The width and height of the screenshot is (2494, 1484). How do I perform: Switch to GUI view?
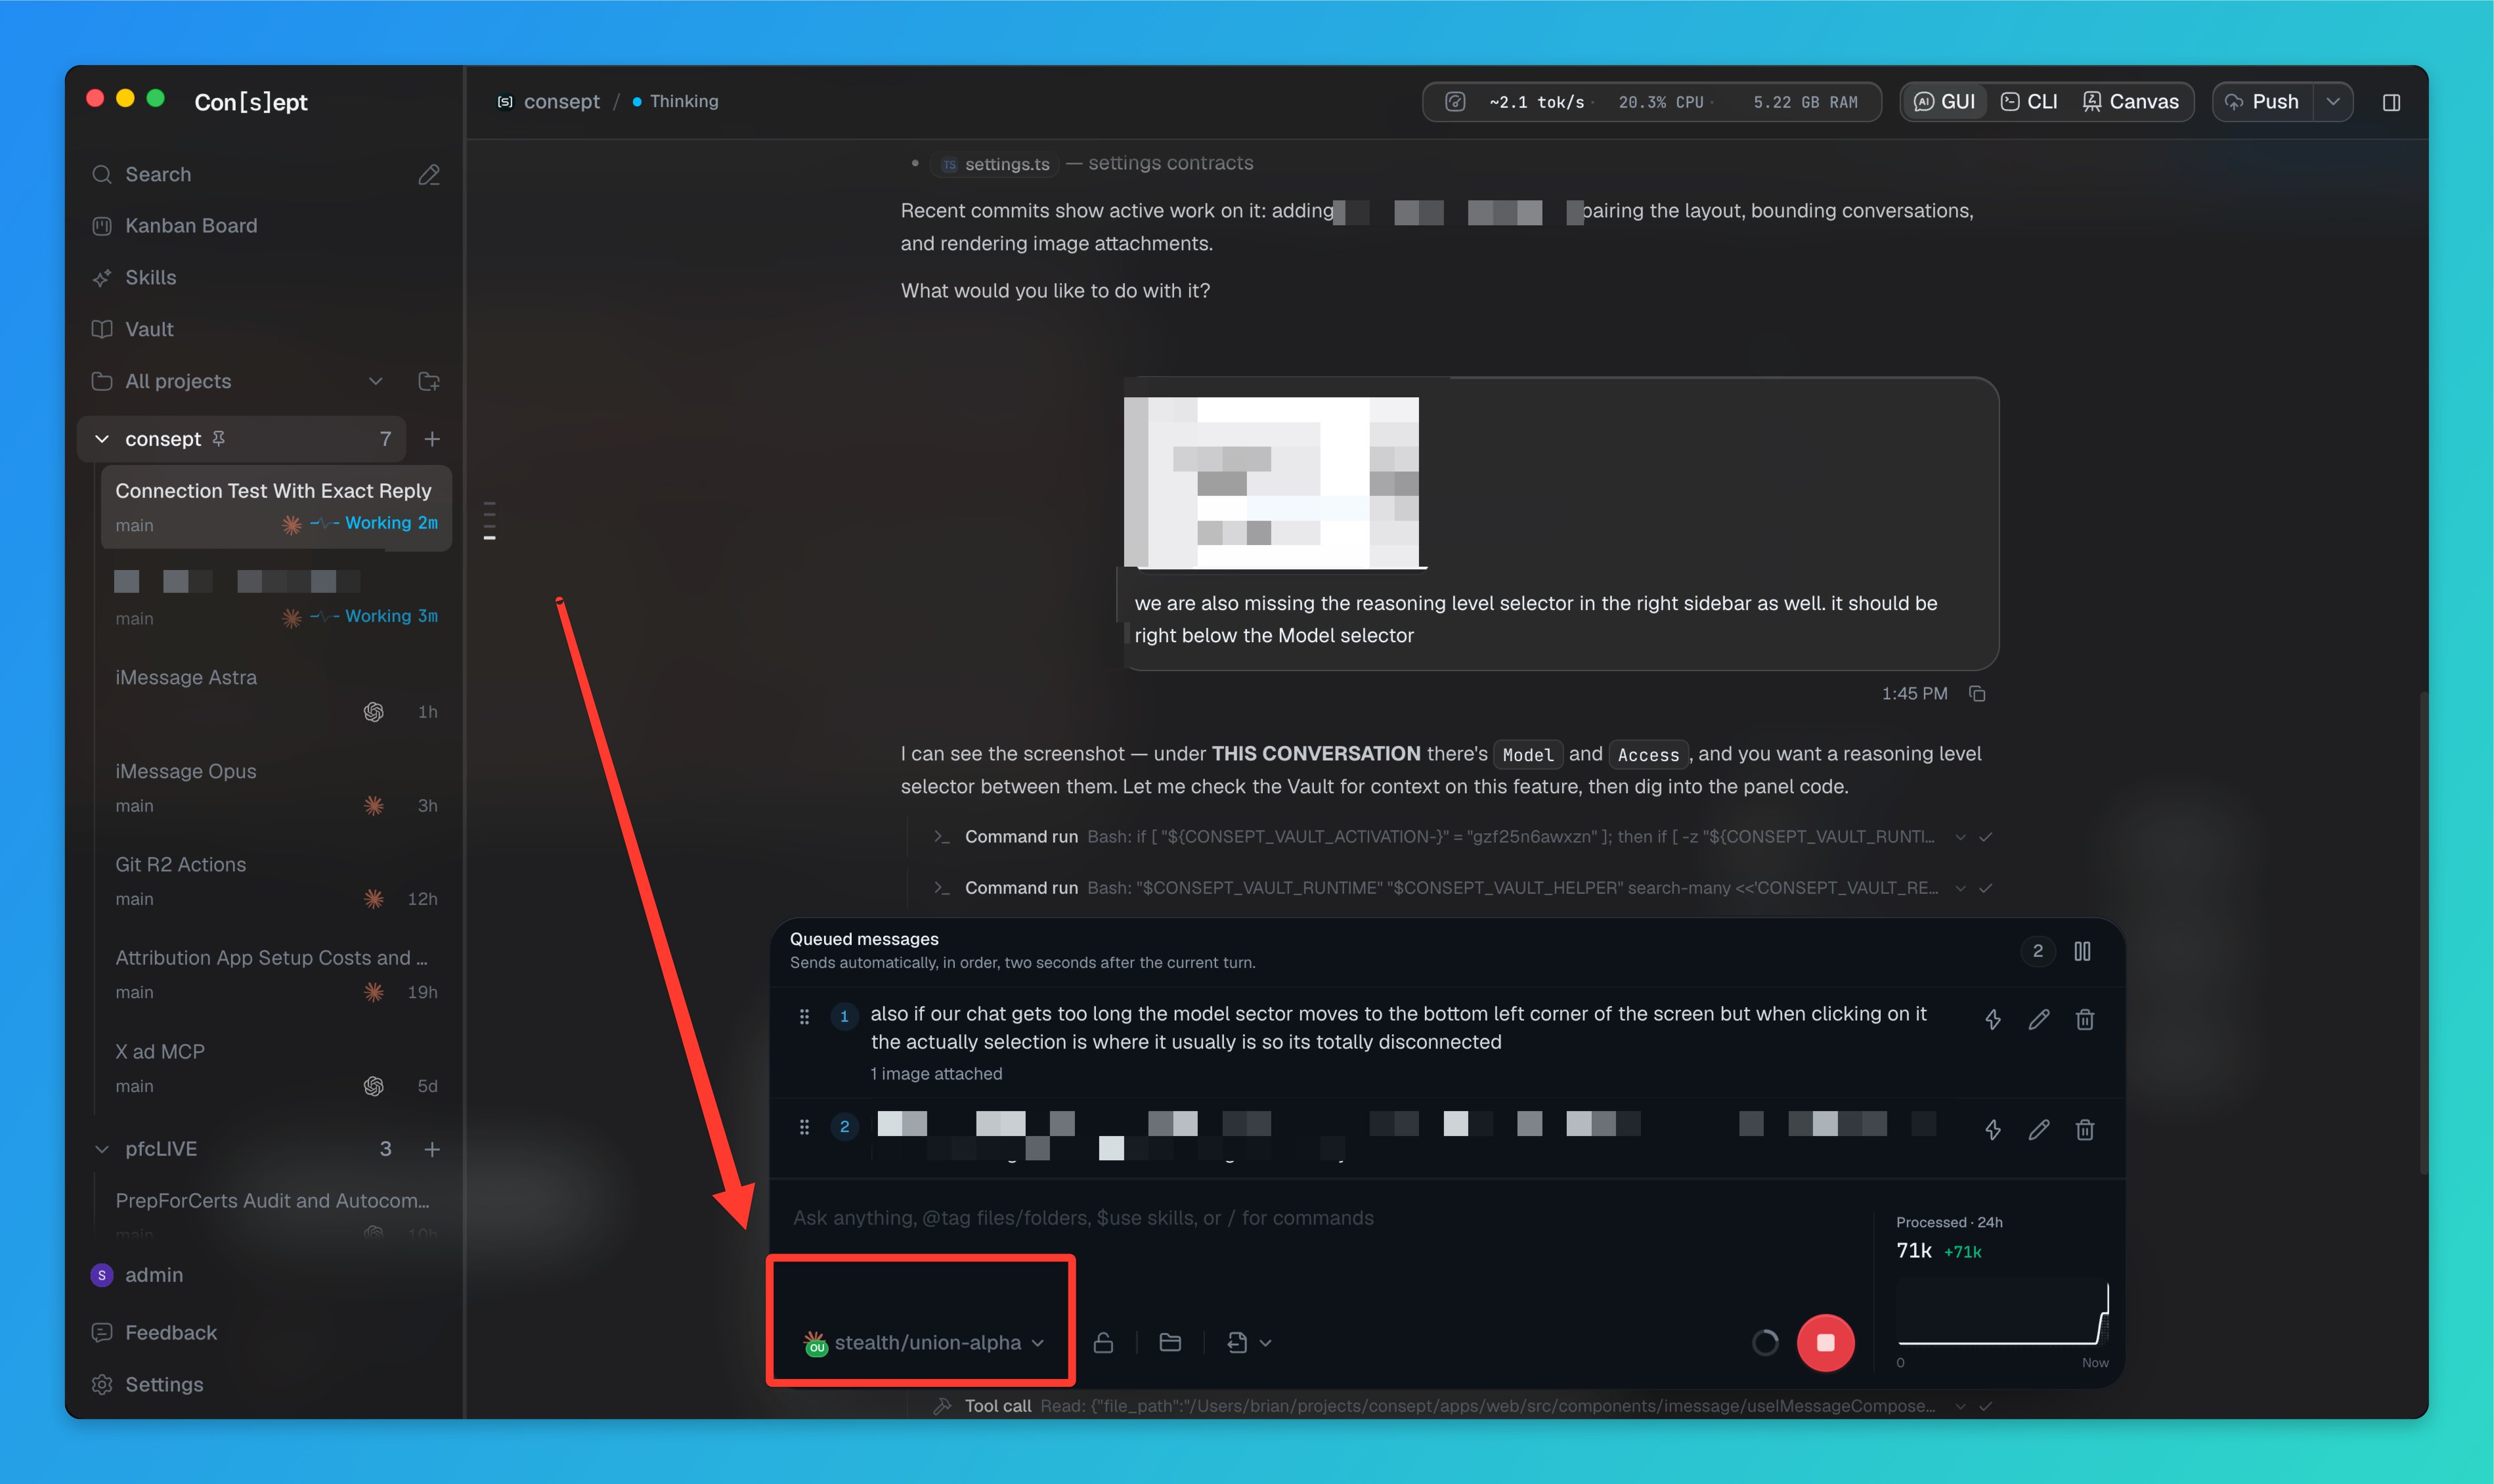tap(1944, 102)
